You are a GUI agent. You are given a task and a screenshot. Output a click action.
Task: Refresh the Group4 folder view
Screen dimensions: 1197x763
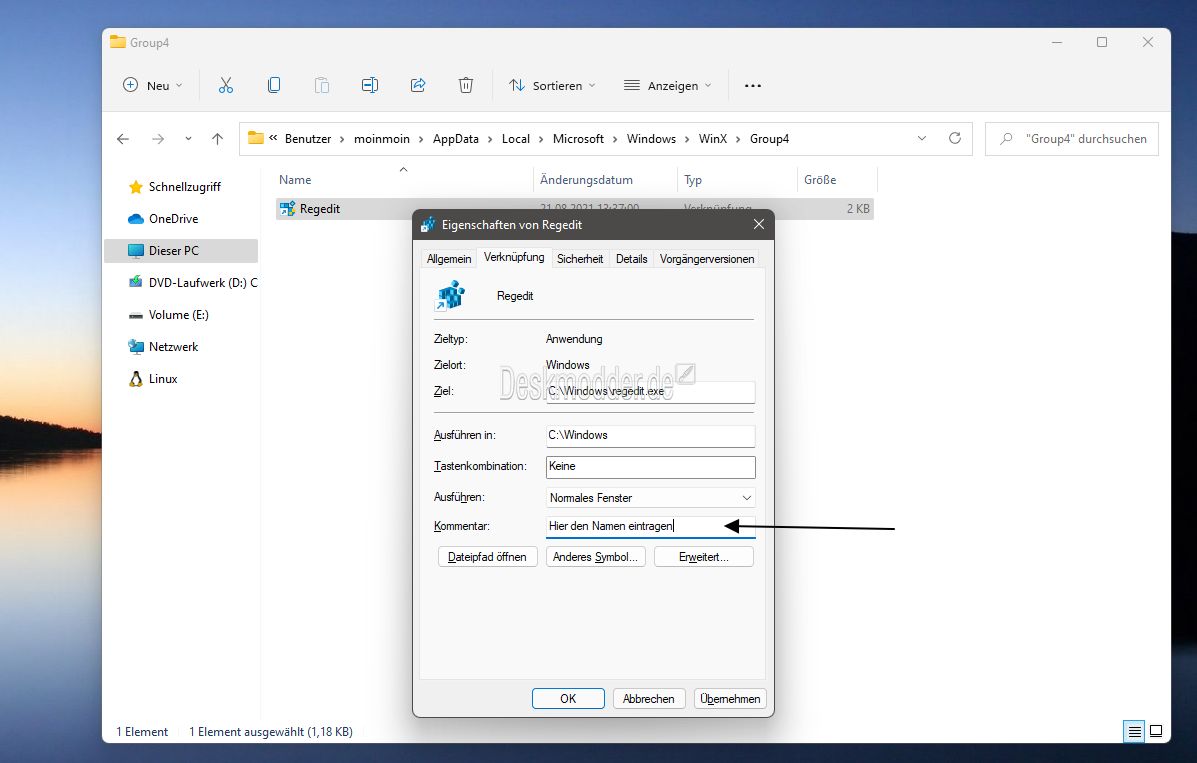coord(954,138)
